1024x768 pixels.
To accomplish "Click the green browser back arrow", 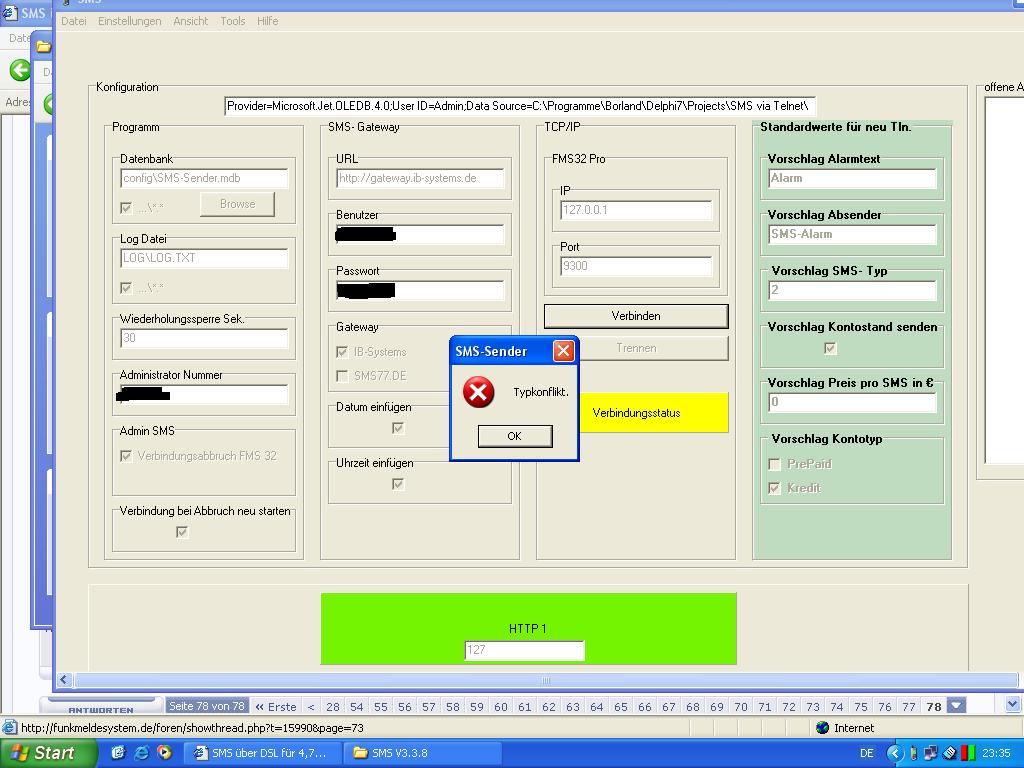I will click(x=19, y=70).
